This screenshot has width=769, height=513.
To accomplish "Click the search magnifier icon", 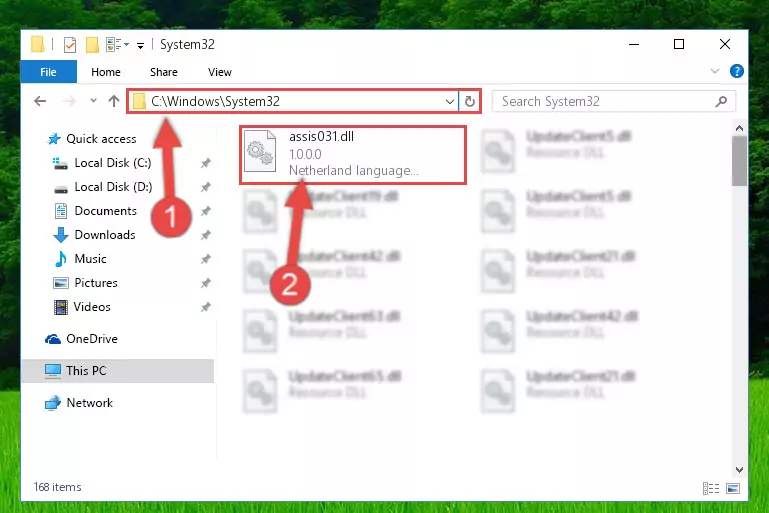I will [x=721, y=102].
